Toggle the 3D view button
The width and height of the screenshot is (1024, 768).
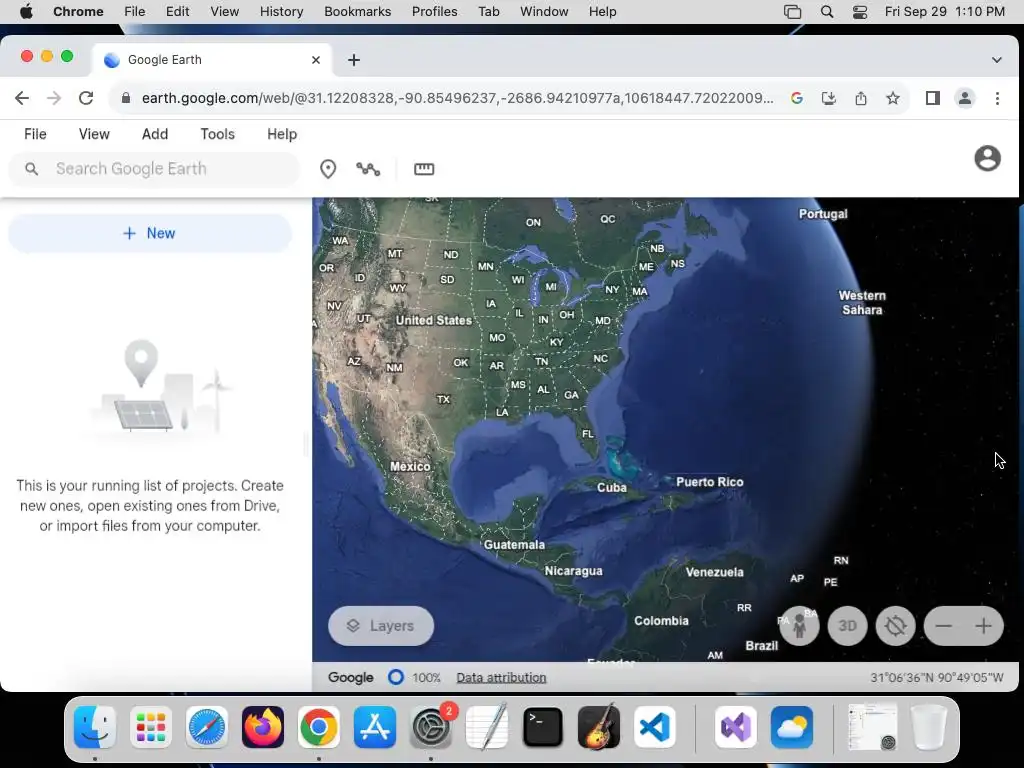tap(847, 626)
